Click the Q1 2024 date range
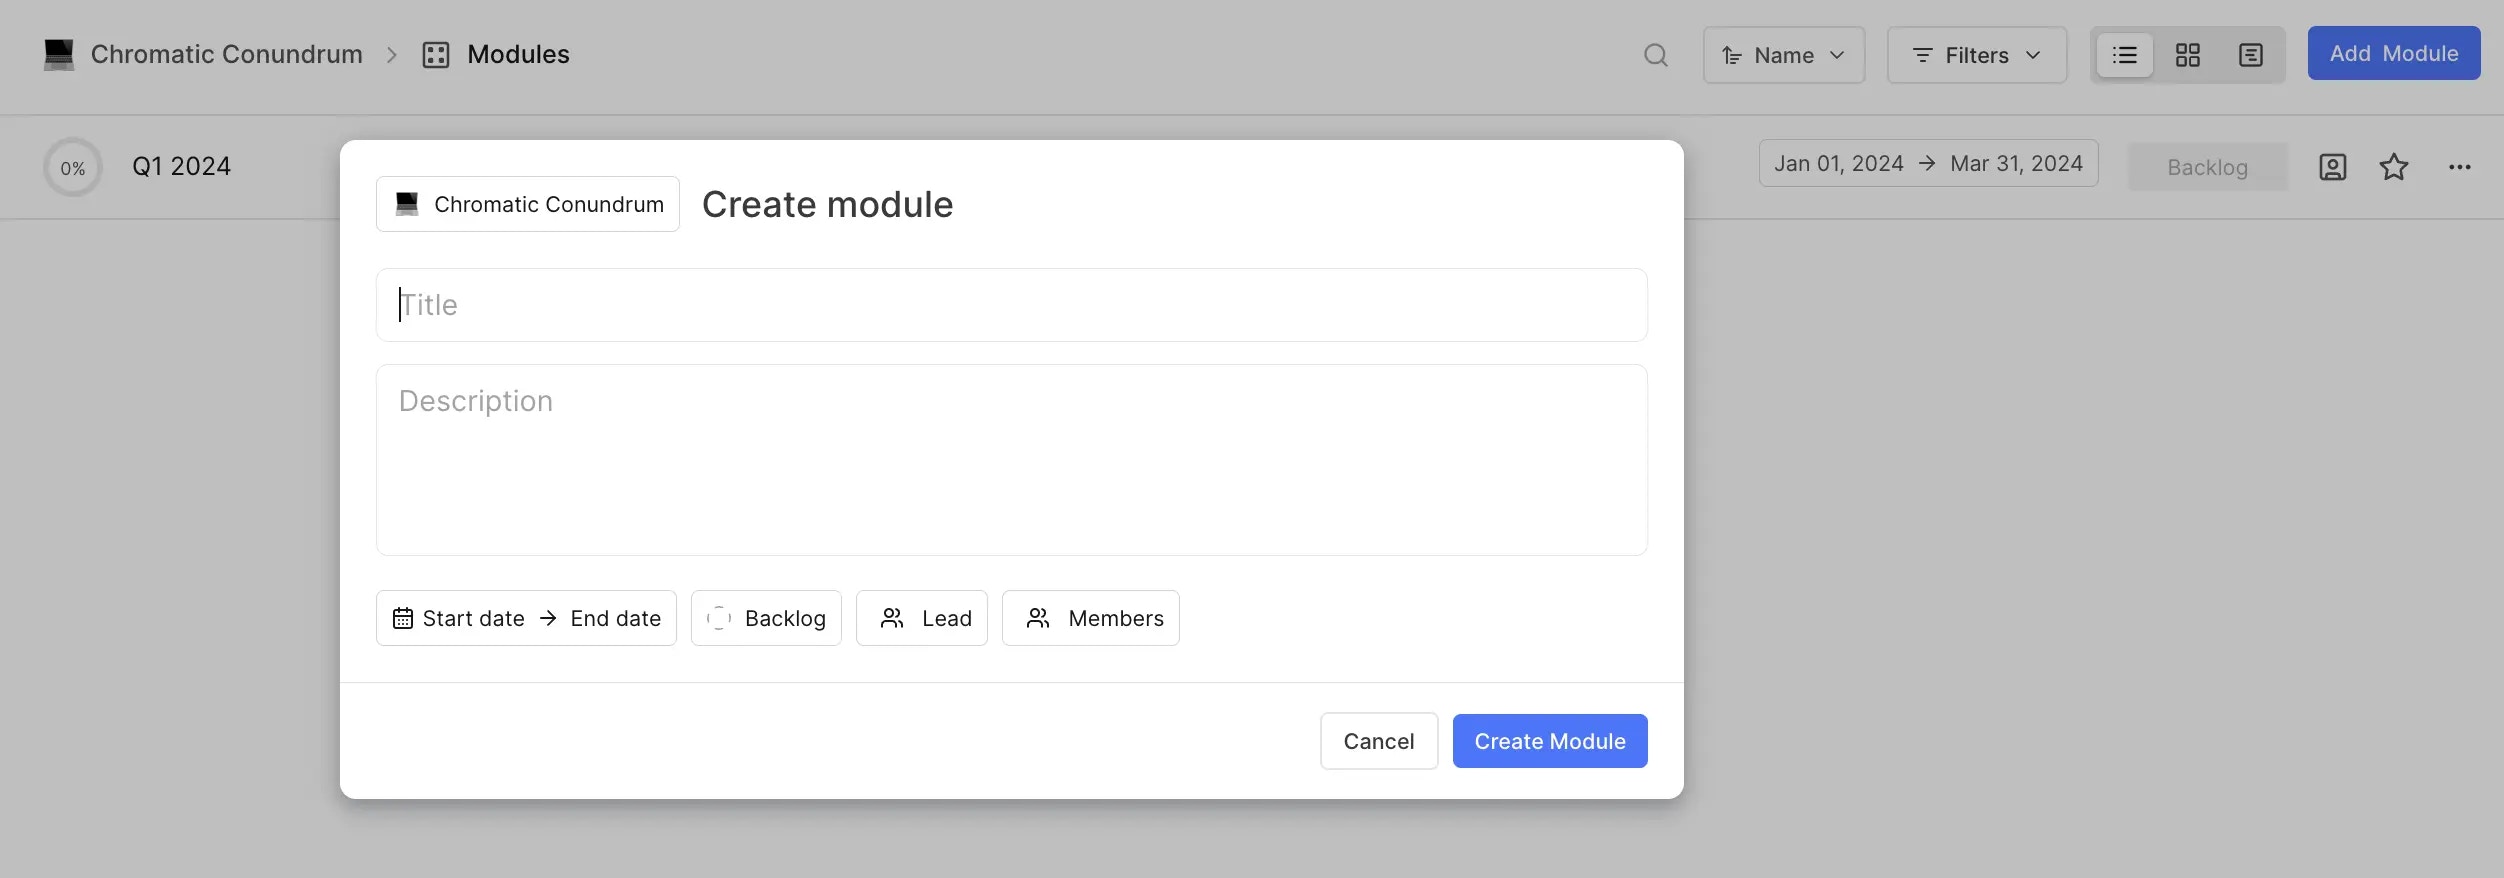2504x878 pixels. (1928, 163)
